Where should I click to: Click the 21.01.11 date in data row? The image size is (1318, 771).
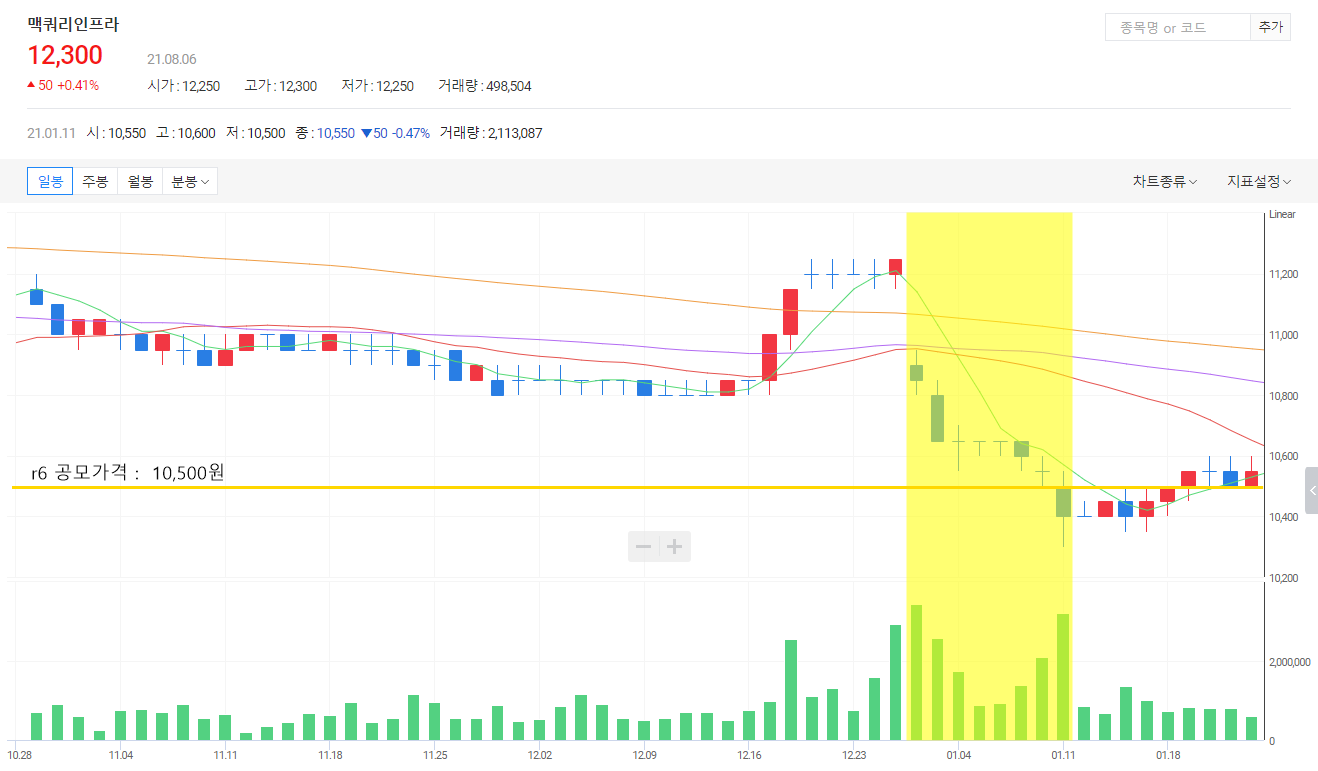(x=52, y=133)
